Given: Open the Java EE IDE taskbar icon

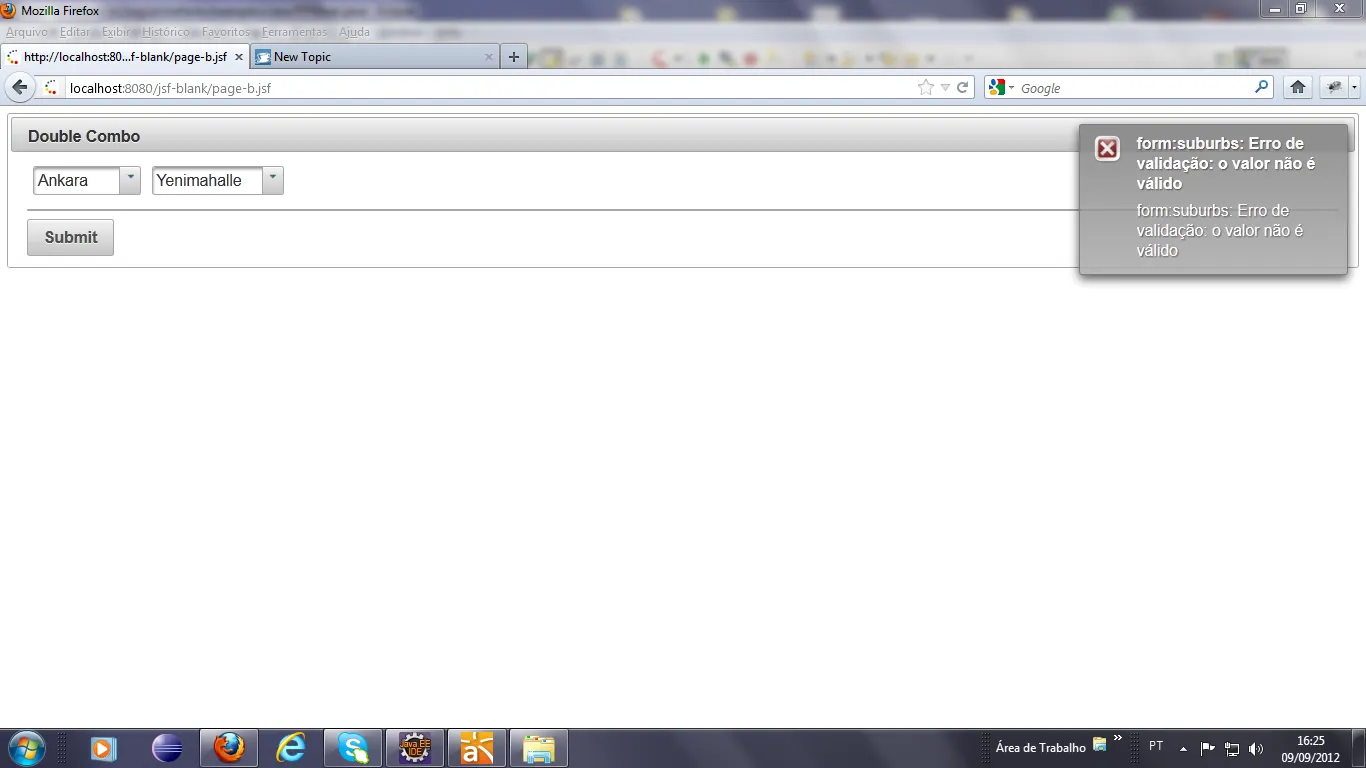Looking at the screenshot, I should 415,748.
